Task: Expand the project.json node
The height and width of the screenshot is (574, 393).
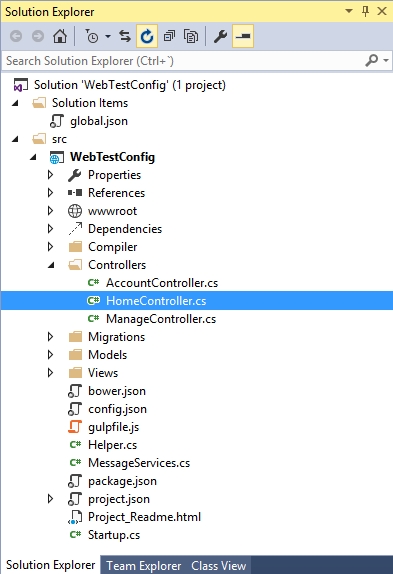Action: 50,499
